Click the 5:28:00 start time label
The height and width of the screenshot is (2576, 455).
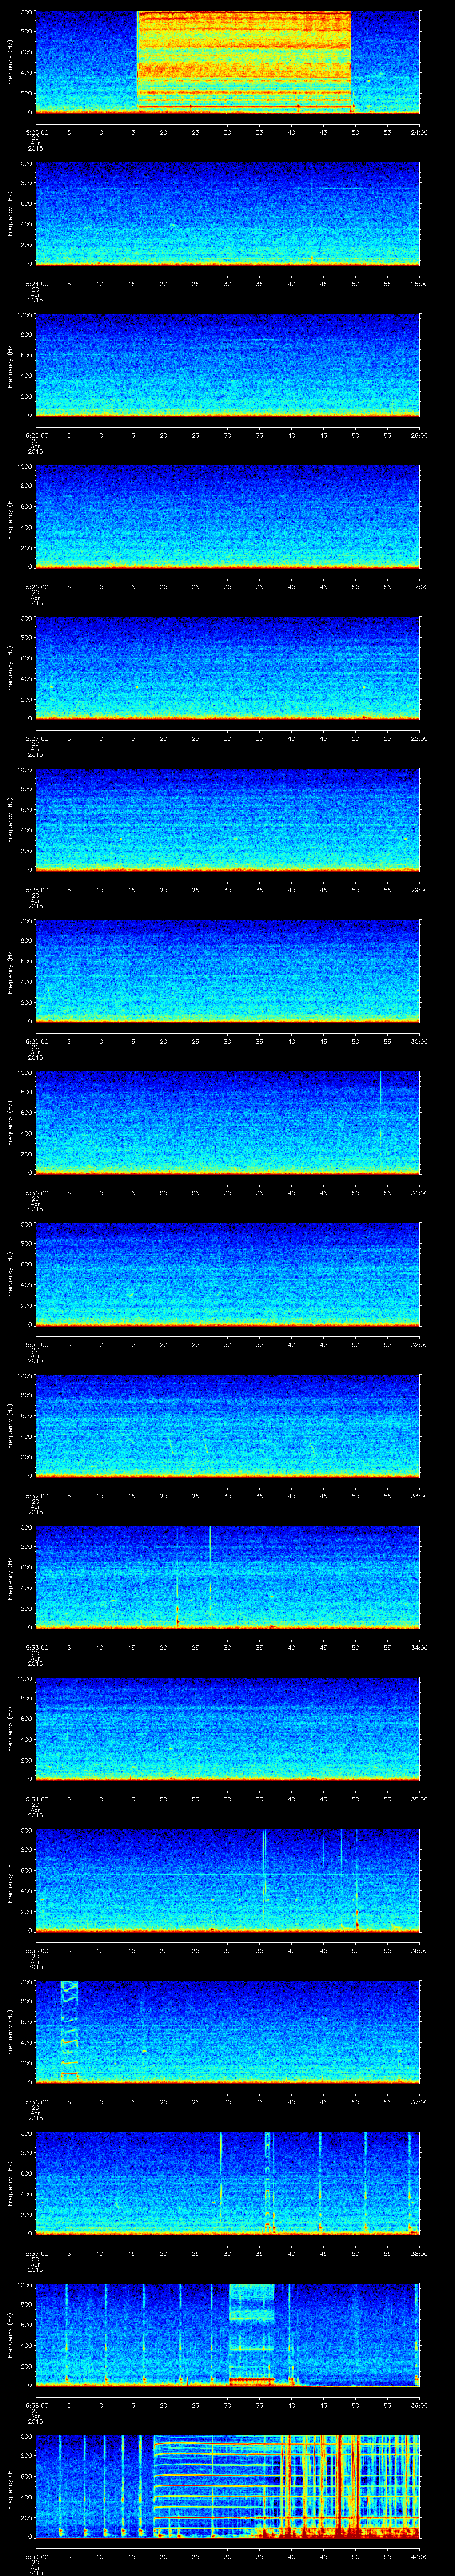pos(36,890)
